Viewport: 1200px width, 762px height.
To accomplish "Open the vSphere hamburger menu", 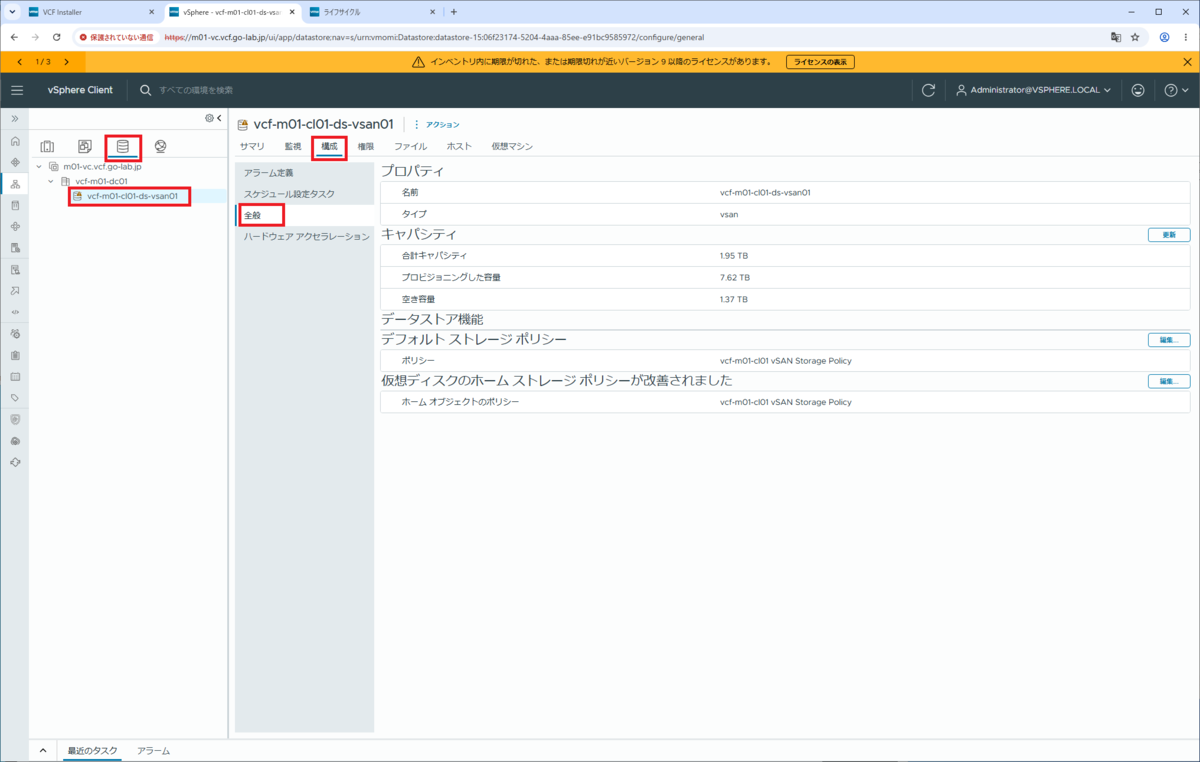I will [16, 90].
